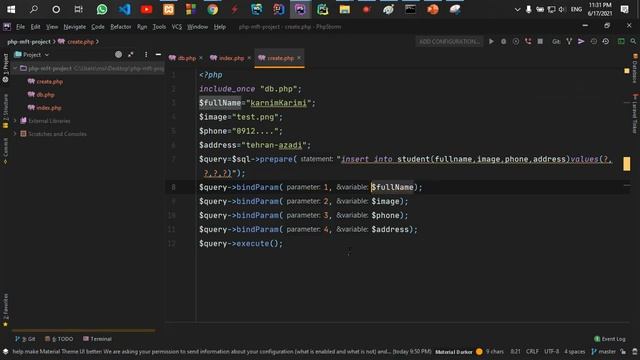Open db.php in the project tree
Viewport: 640px width, 360px height.
(41, 95)
